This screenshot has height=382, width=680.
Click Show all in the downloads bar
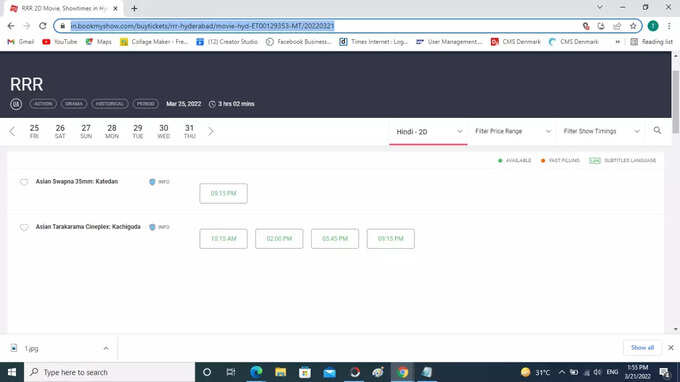point(642,348)
